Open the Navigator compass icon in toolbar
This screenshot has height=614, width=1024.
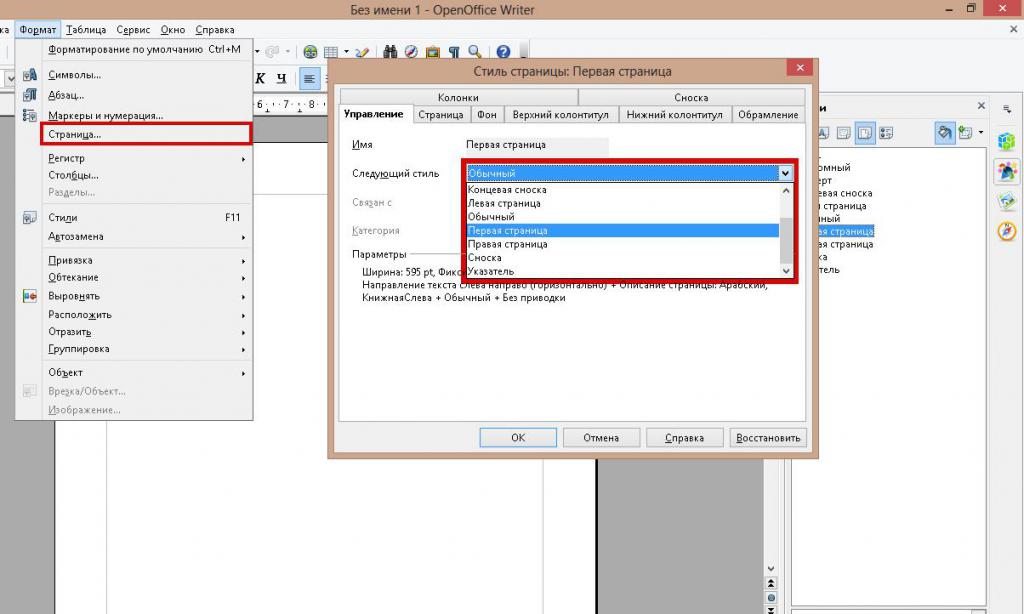coord(411,52)
